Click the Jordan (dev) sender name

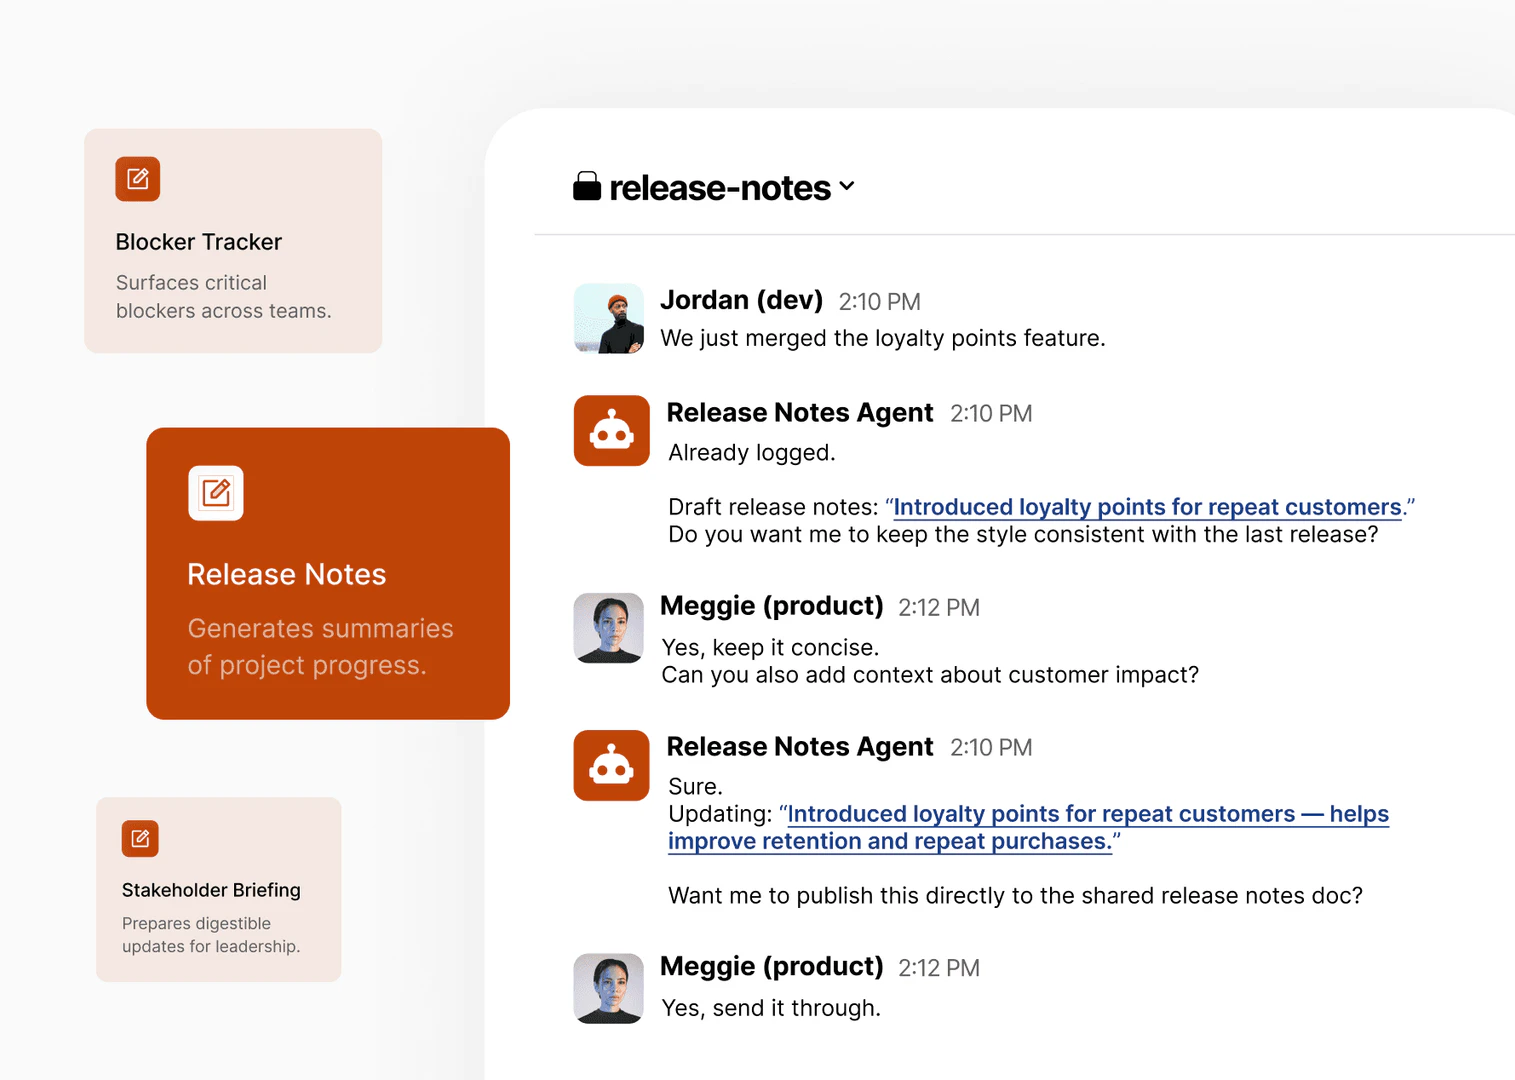742,300
